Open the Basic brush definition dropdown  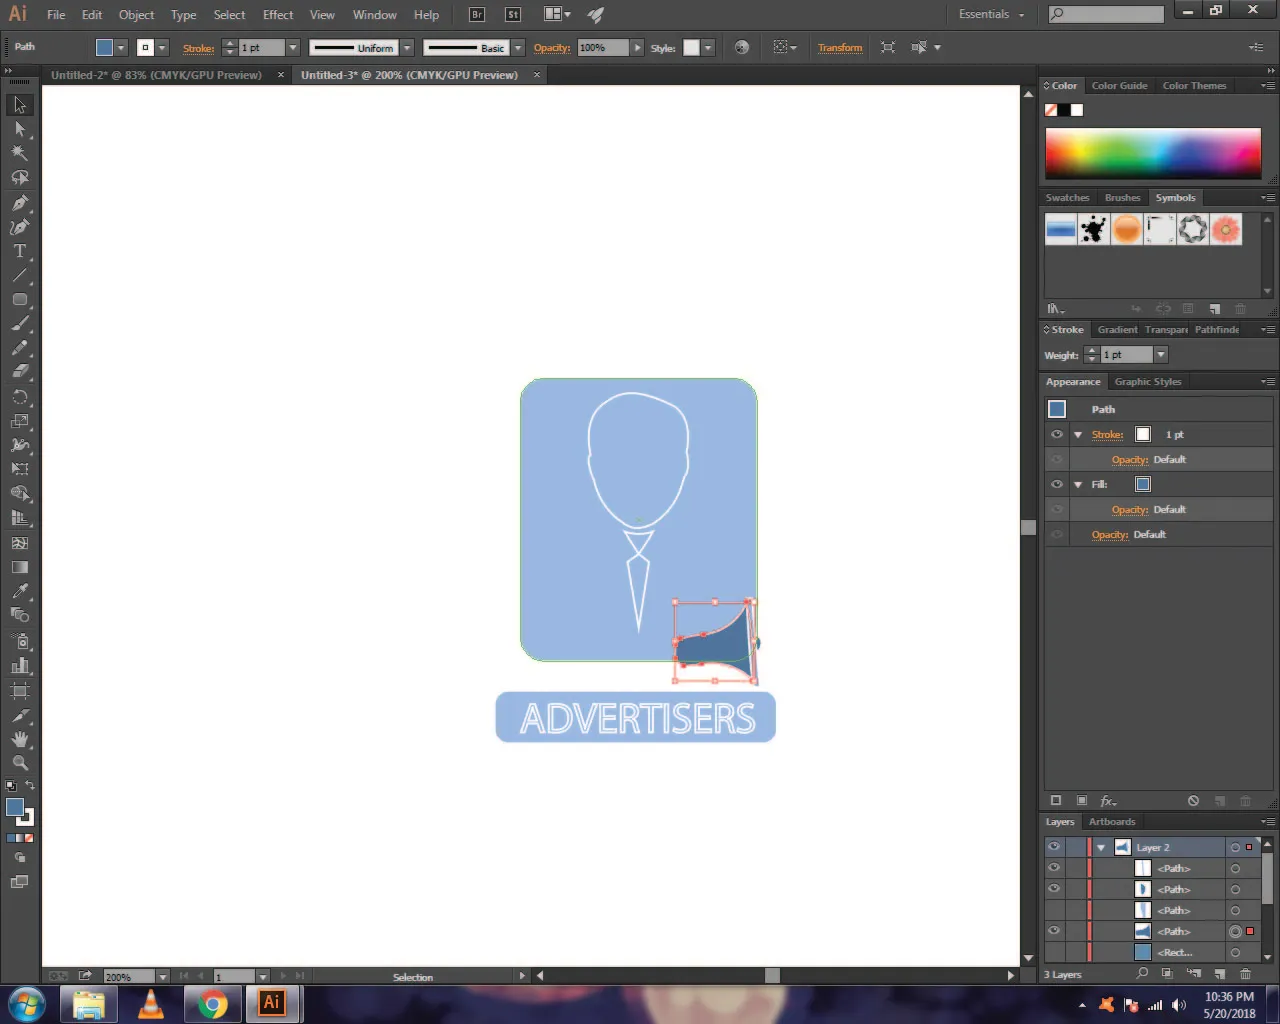point(518,48)
